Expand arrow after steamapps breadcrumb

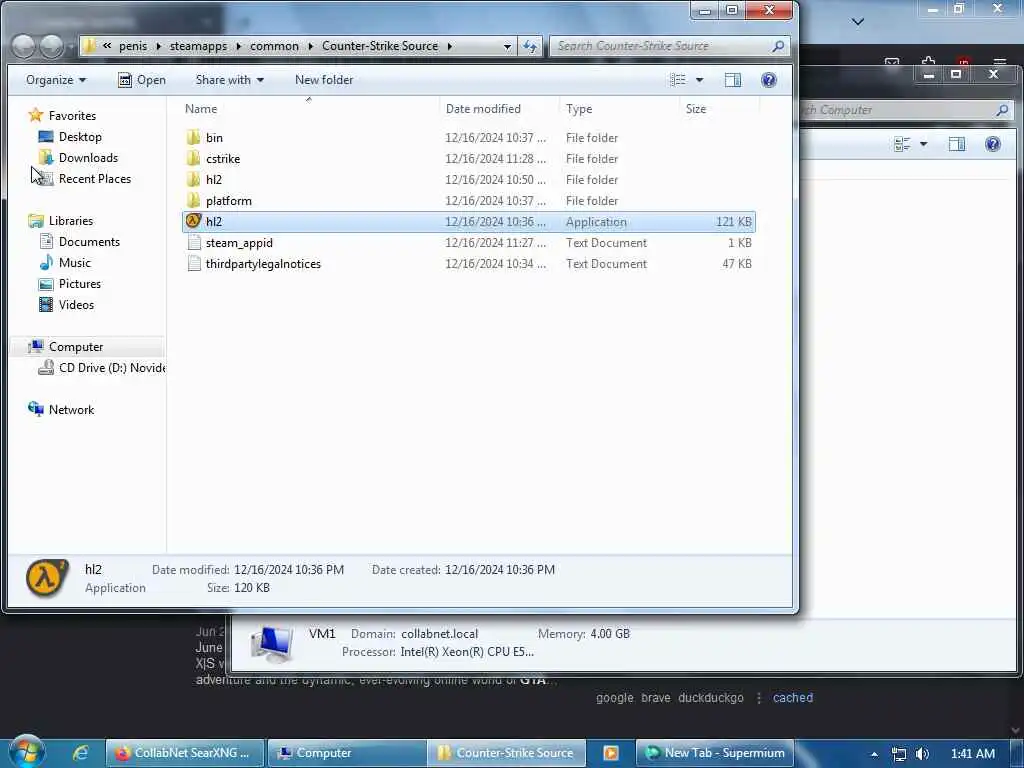coord(238,46)
